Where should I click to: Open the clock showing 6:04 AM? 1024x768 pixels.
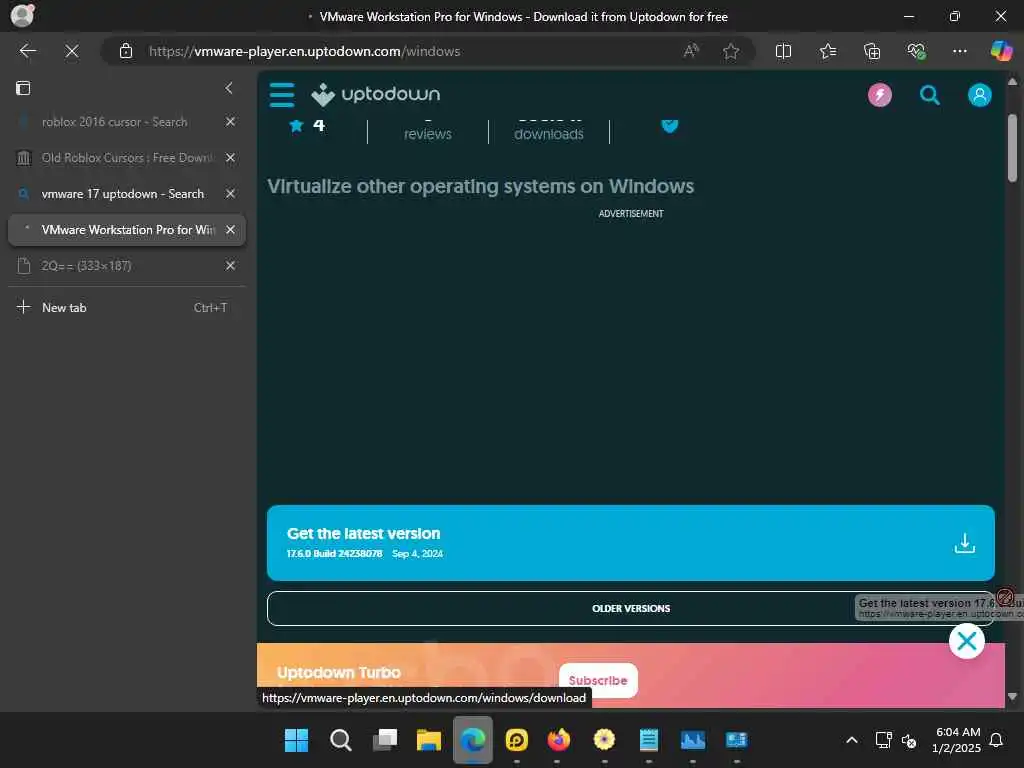(x=957, y=740)
